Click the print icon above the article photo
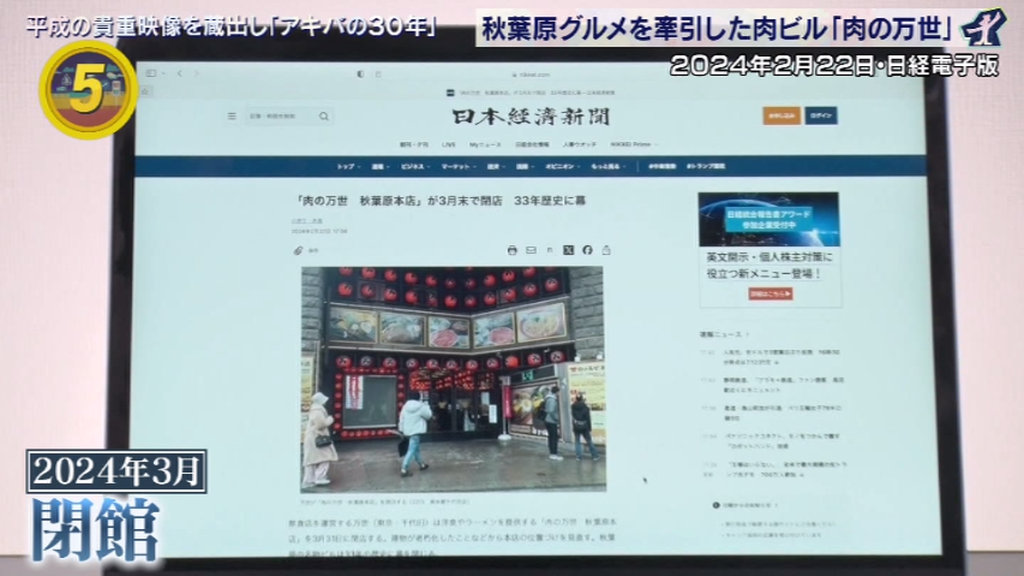 (x=512, y=250)
